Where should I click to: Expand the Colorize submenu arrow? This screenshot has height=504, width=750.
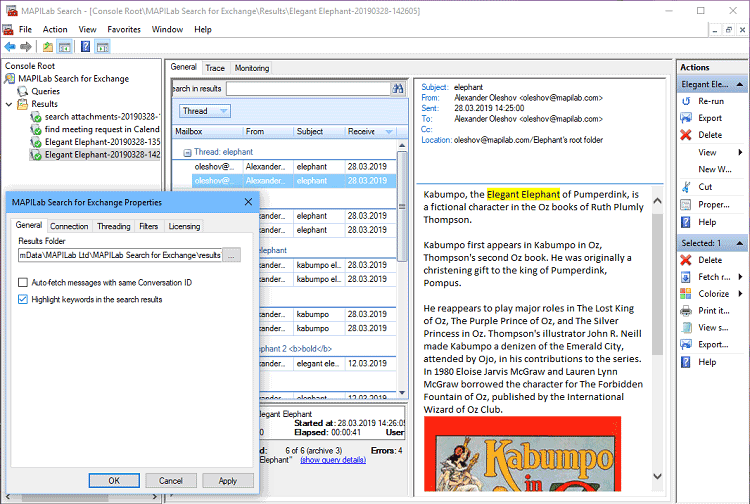click(x=740, y=294)
